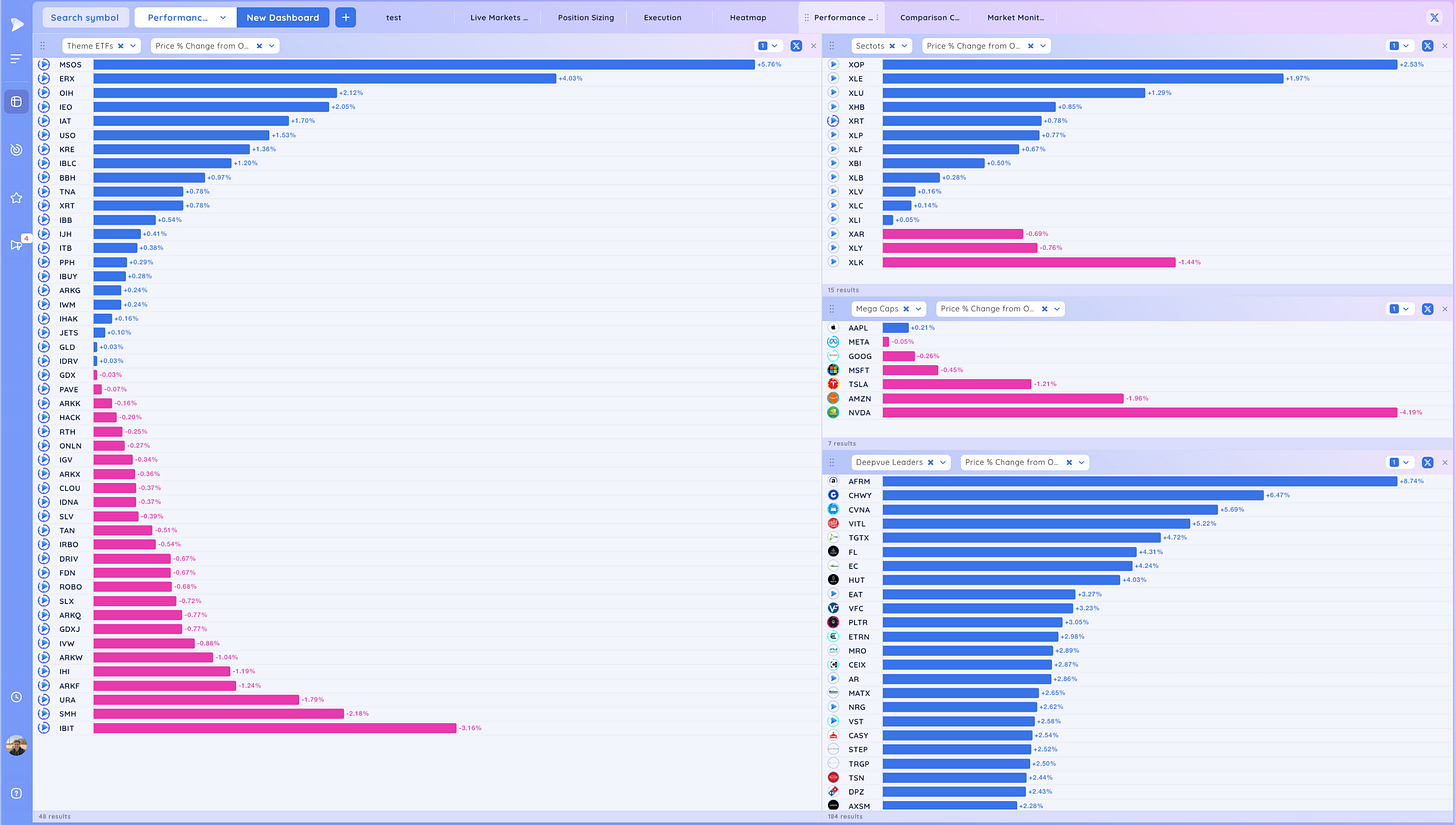The image size is (1456, 825).
Task: Clear the Deepvue Leaders list selection
Action: click(x=930, y=462)
